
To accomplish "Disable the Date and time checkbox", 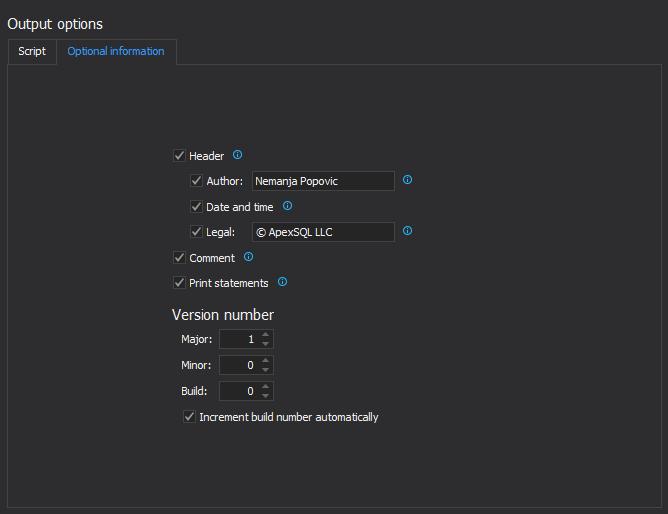I will click(197, 207).
